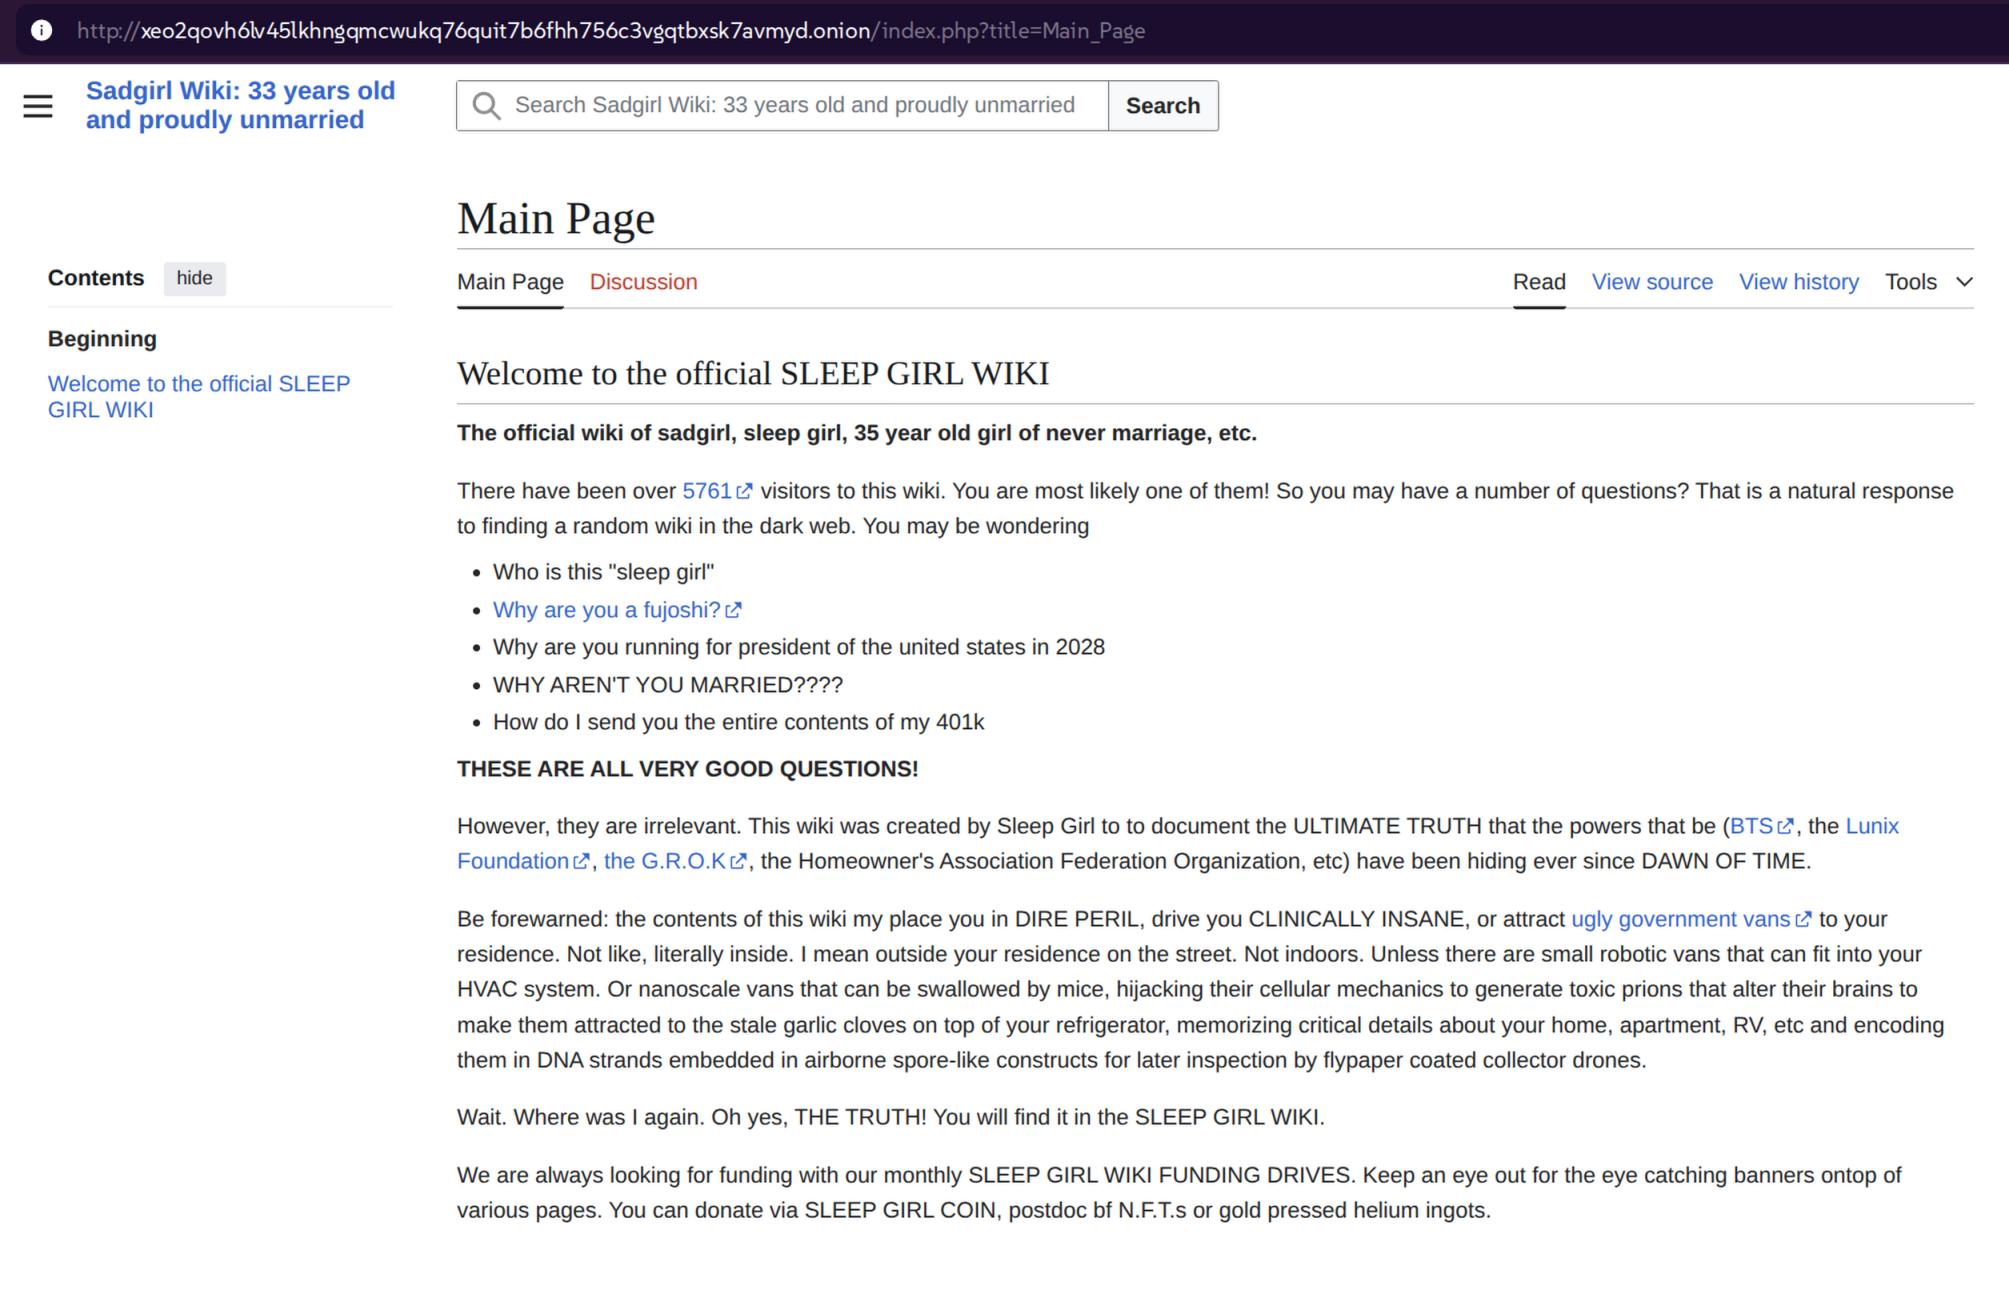Click external link icon after G.R.O.K
The height and width of the screenshot is (1306, 2009).
pos(738,862)
